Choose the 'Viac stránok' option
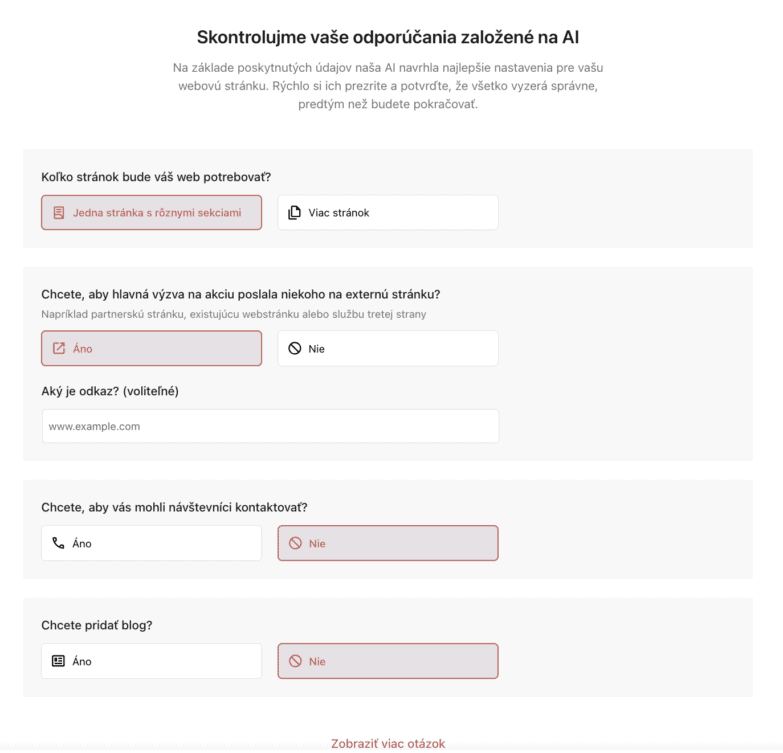Screen dimensions: 783x753 [x=388, y=213]
